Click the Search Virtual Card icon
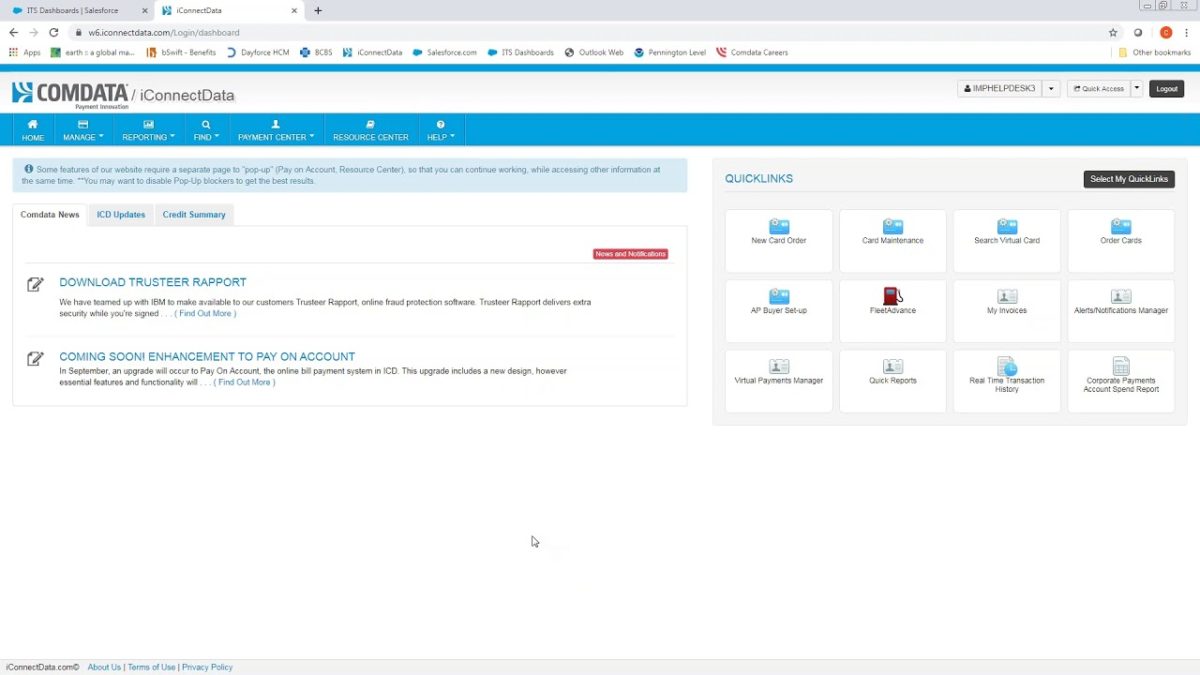The width and height of the screenshot is (1200, 675). click(x=1006, y=240)
